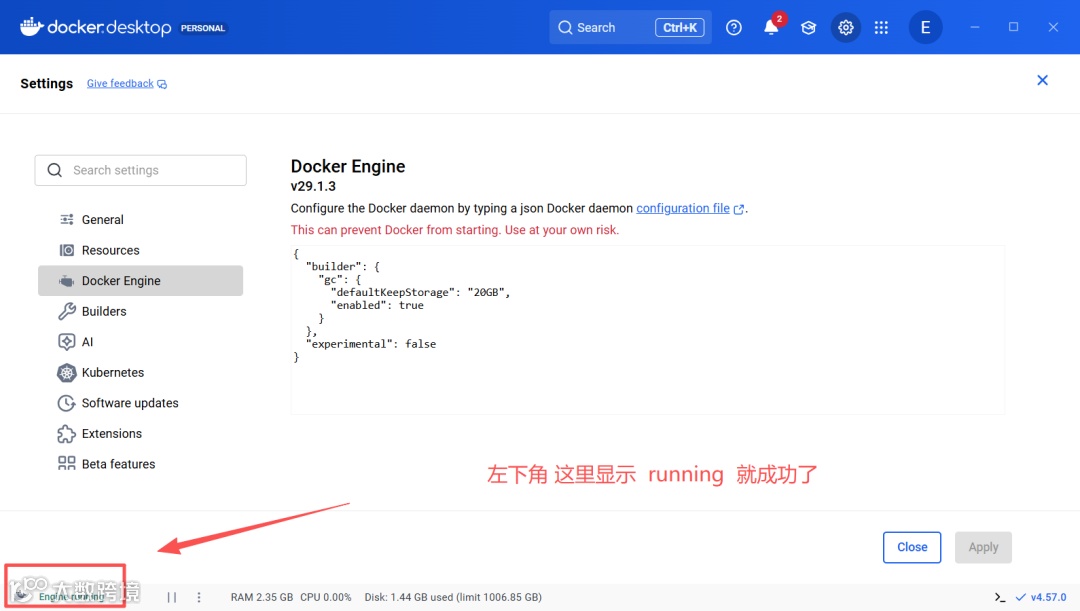Focus the Search settings field
Screen dimensions: 1080x611
coord(141,170)
